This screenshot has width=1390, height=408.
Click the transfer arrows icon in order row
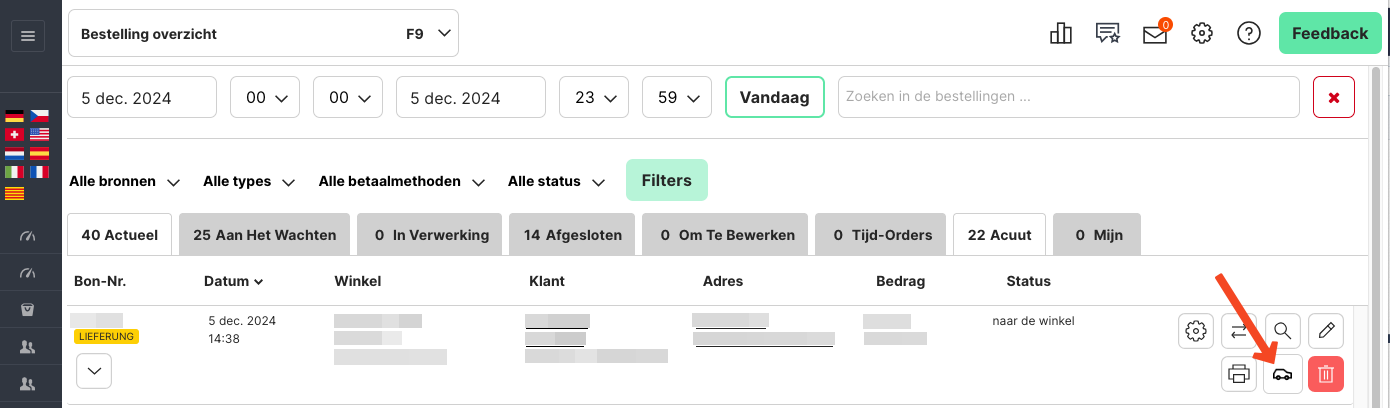tap(1239, 329)
